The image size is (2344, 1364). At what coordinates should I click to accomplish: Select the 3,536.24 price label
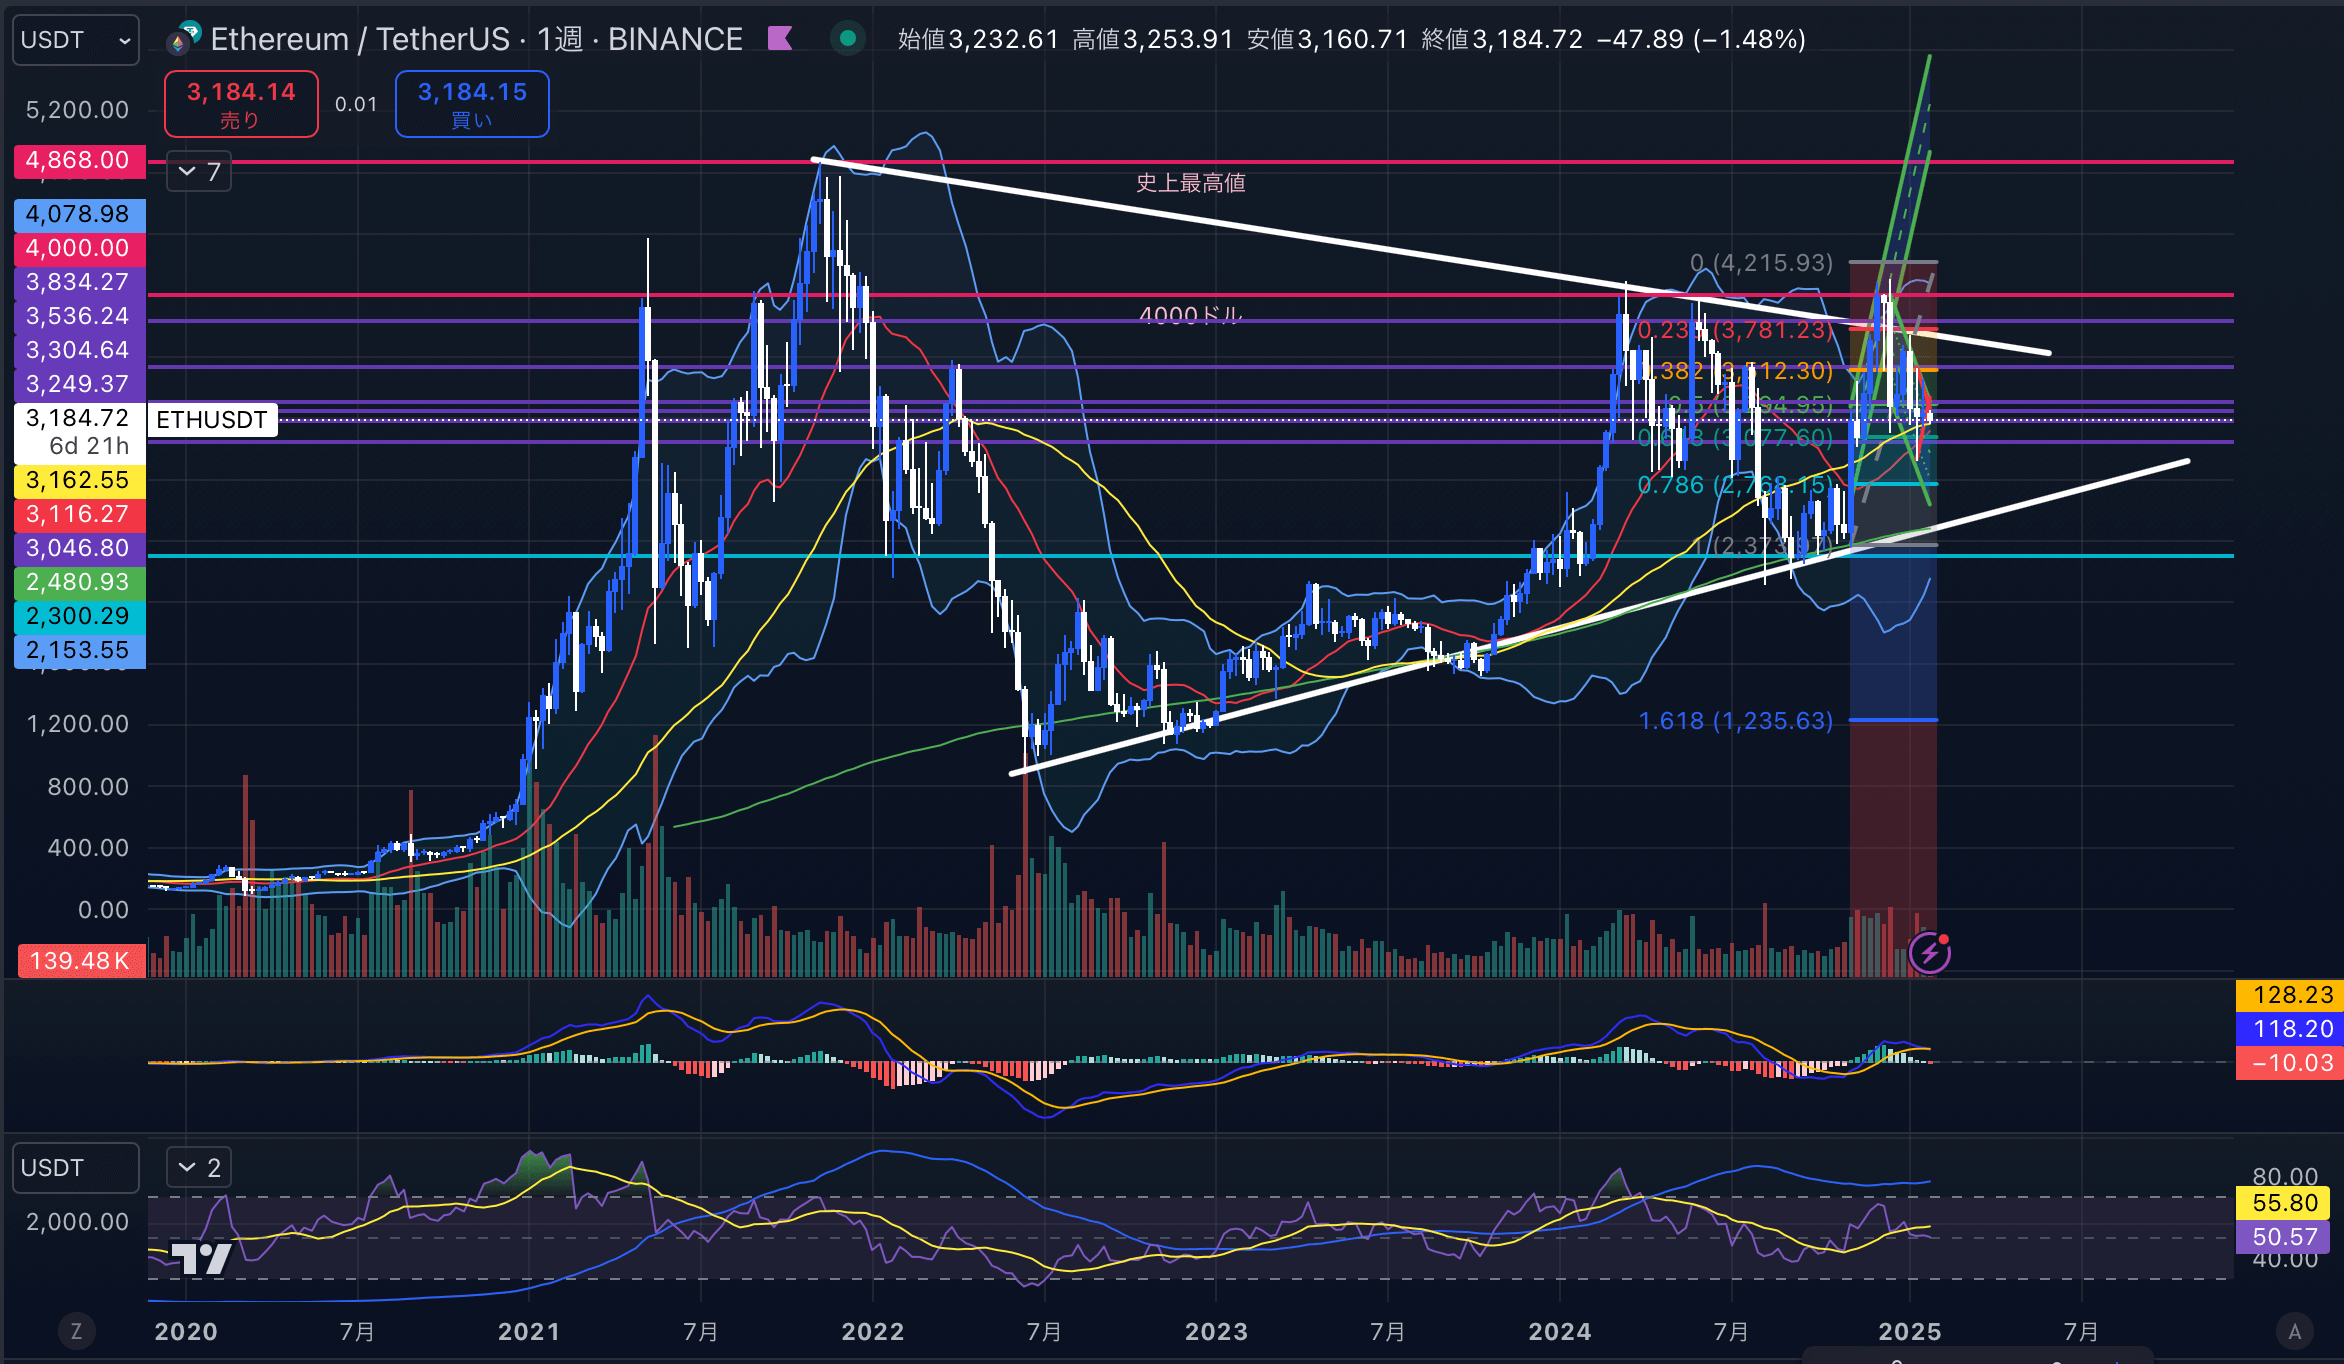pyautogui.click(x=79, y=316)
